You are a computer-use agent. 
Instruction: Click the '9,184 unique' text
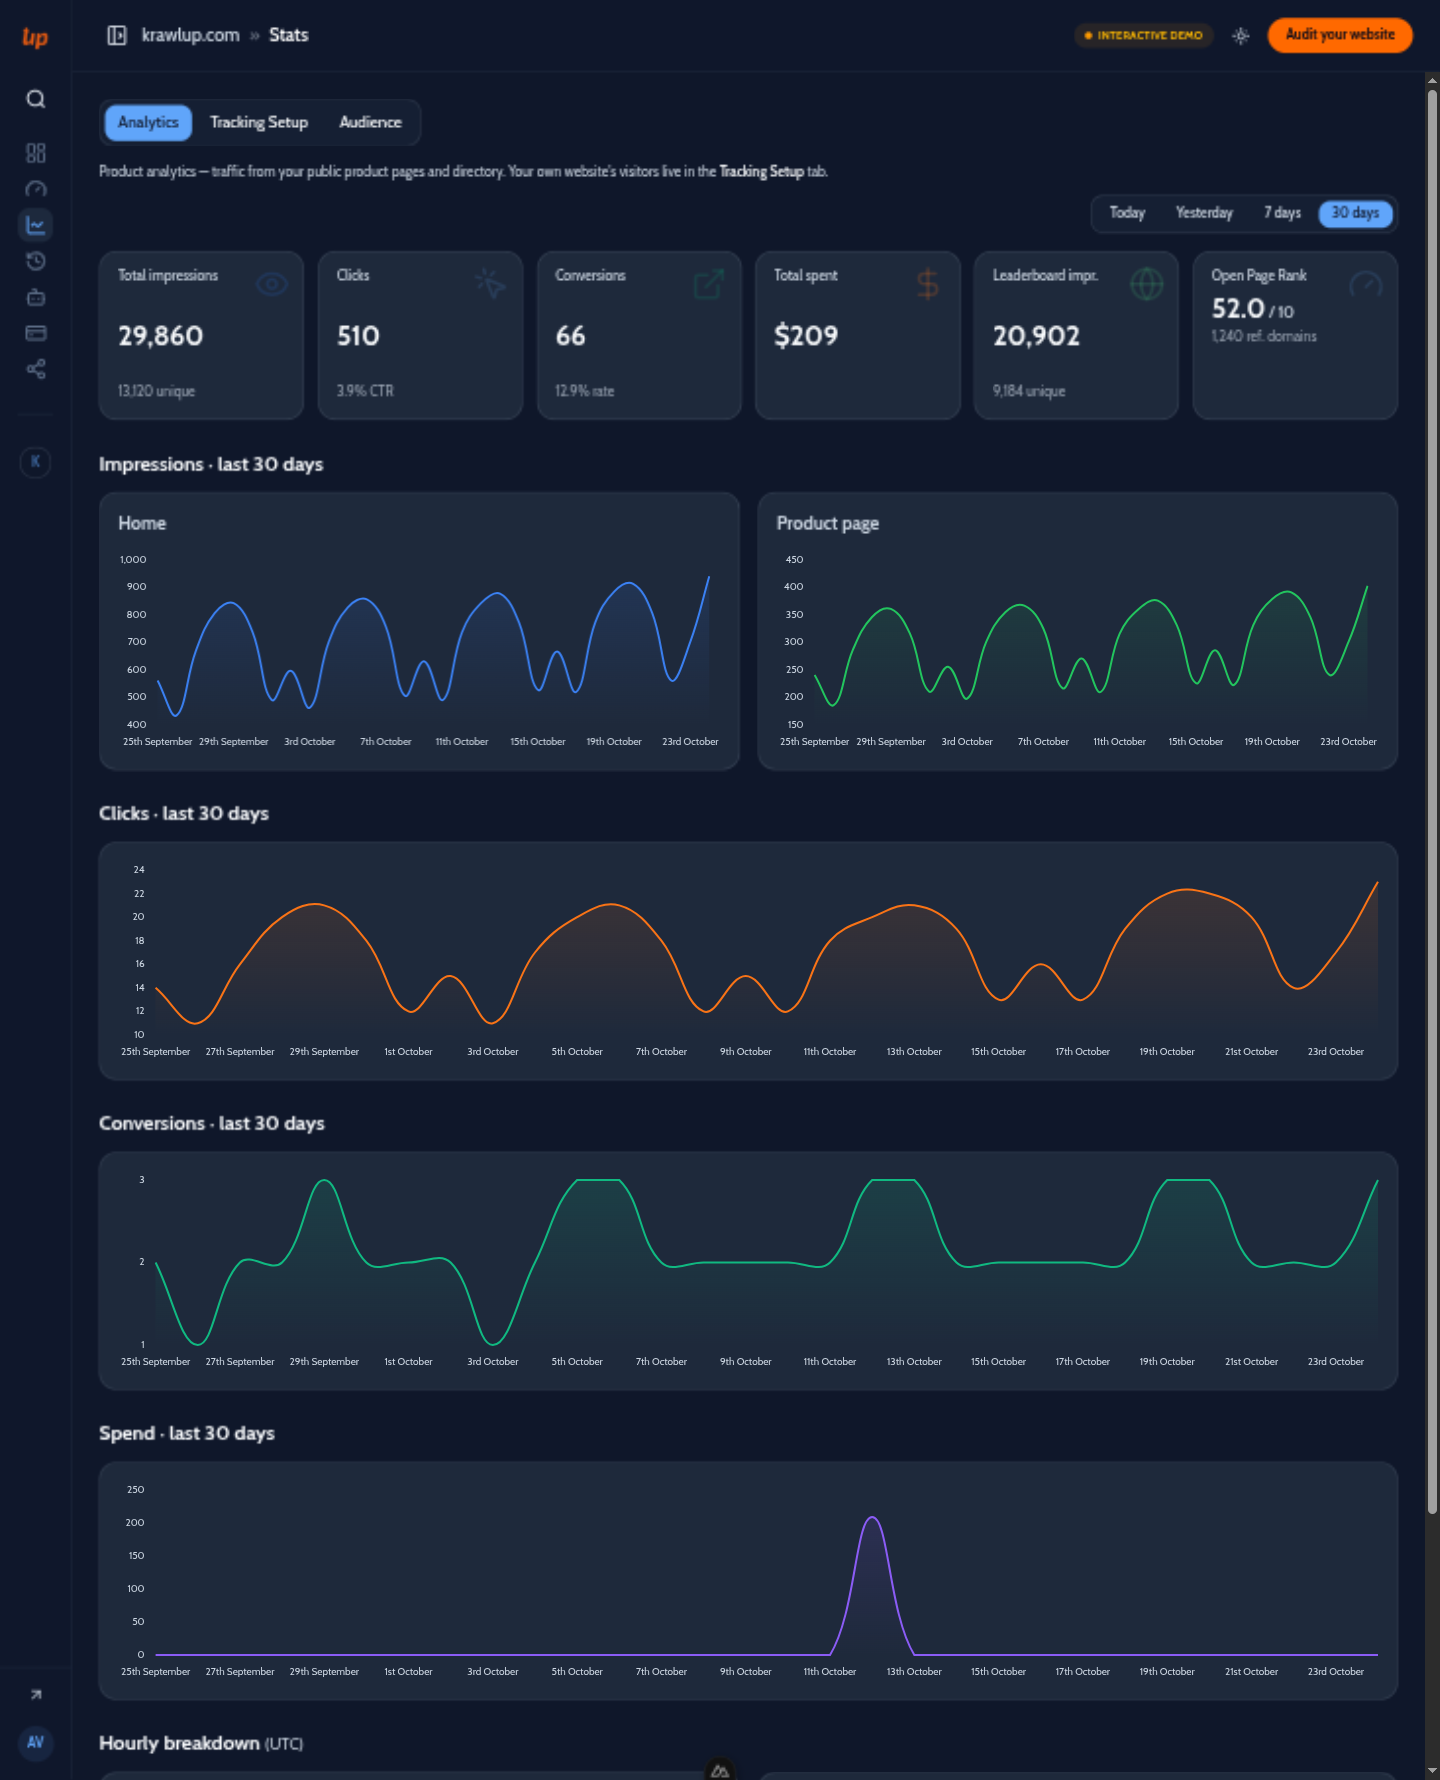pyautogui.click(x=1029, y=391)
